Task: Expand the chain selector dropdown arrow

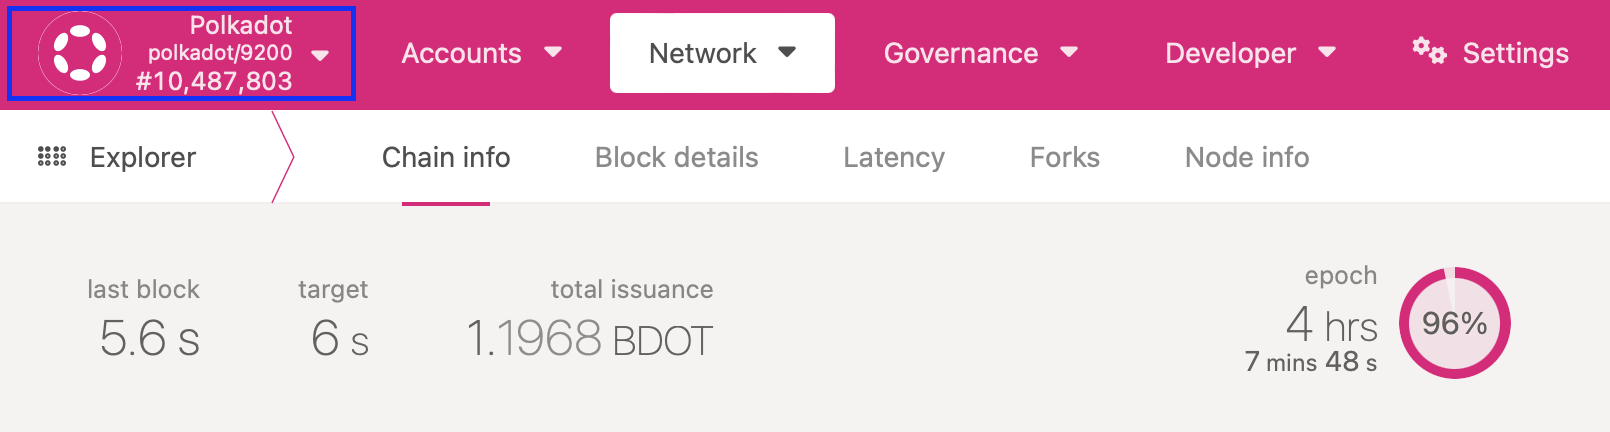Action: [320, 55]
